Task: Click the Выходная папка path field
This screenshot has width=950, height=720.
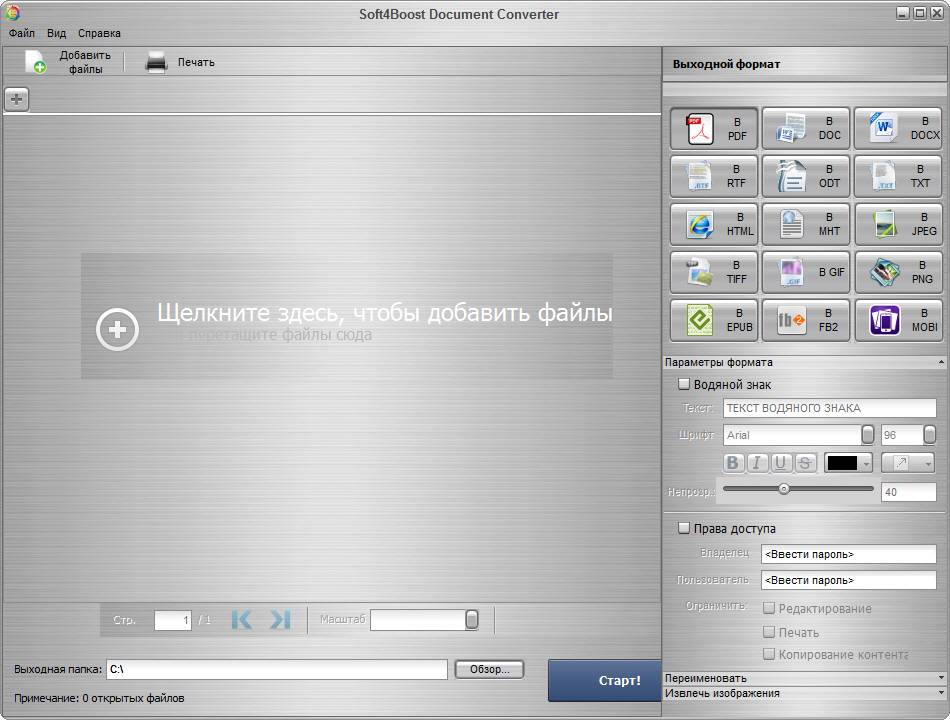Action: pos(277,669)
